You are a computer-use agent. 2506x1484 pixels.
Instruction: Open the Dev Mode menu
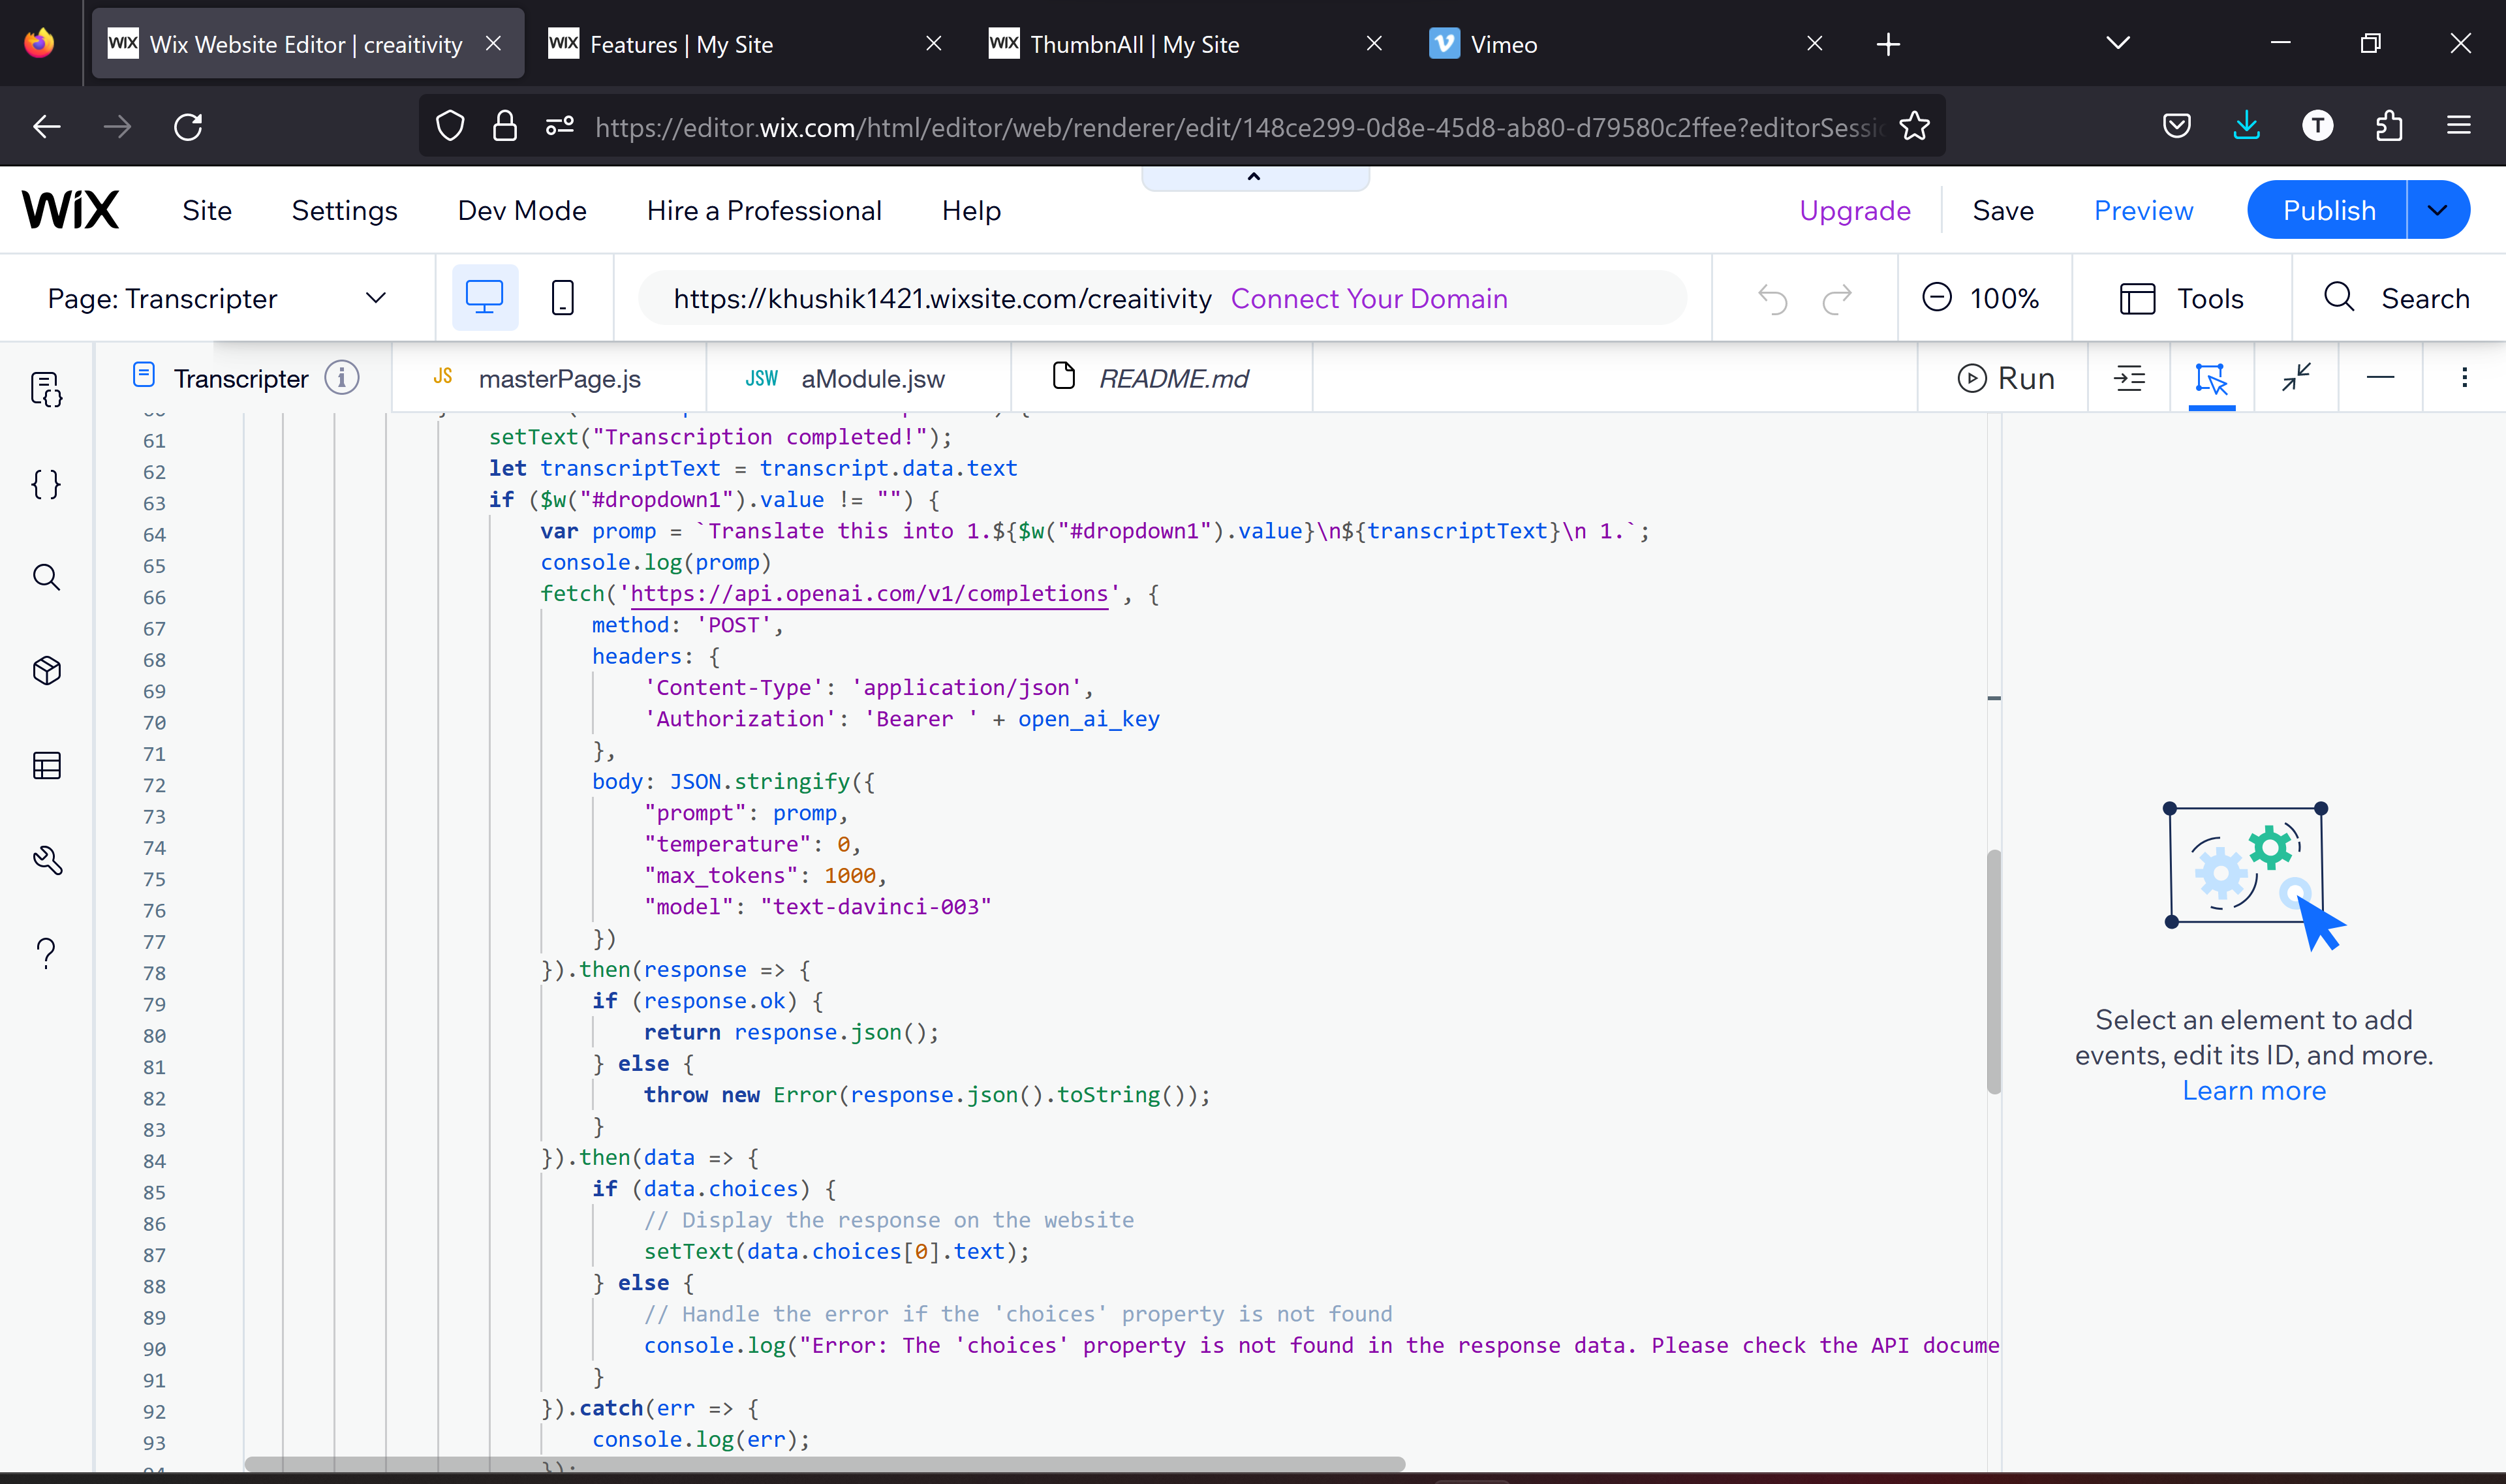tap(521, 210)
